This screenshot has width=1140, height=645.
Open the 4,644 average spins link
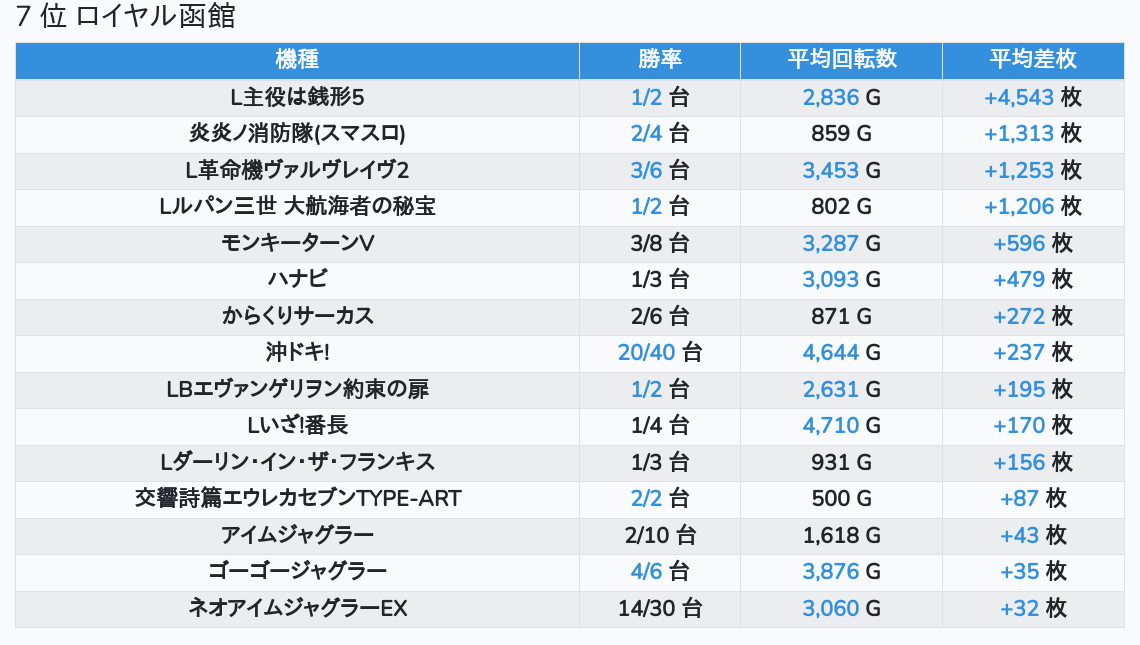point(830,352)
